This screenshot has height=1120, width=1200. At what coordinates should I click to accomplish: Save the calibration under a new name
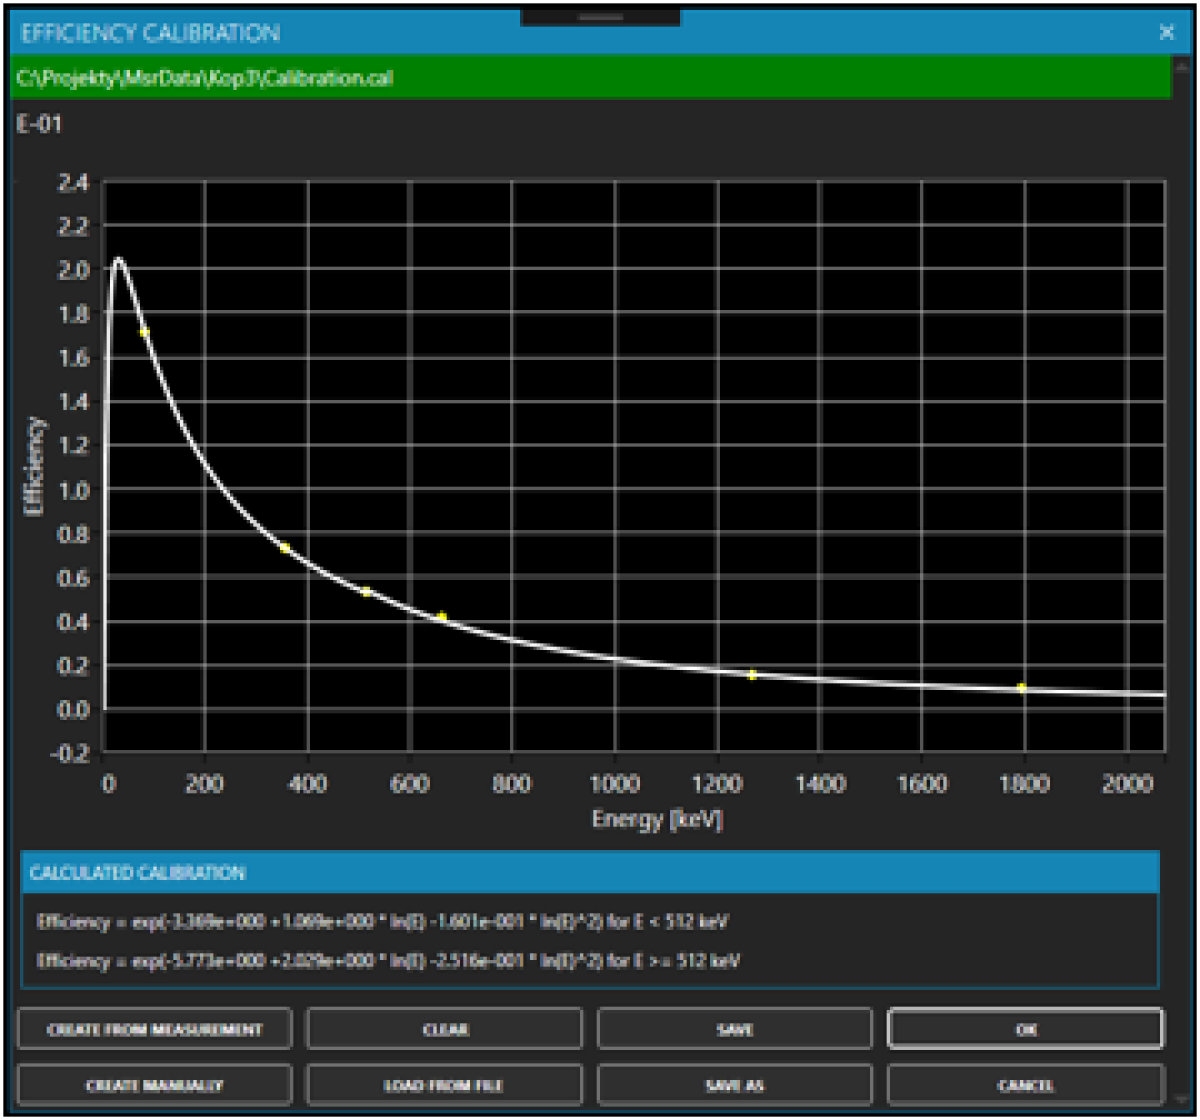[x=737, y=1084]
